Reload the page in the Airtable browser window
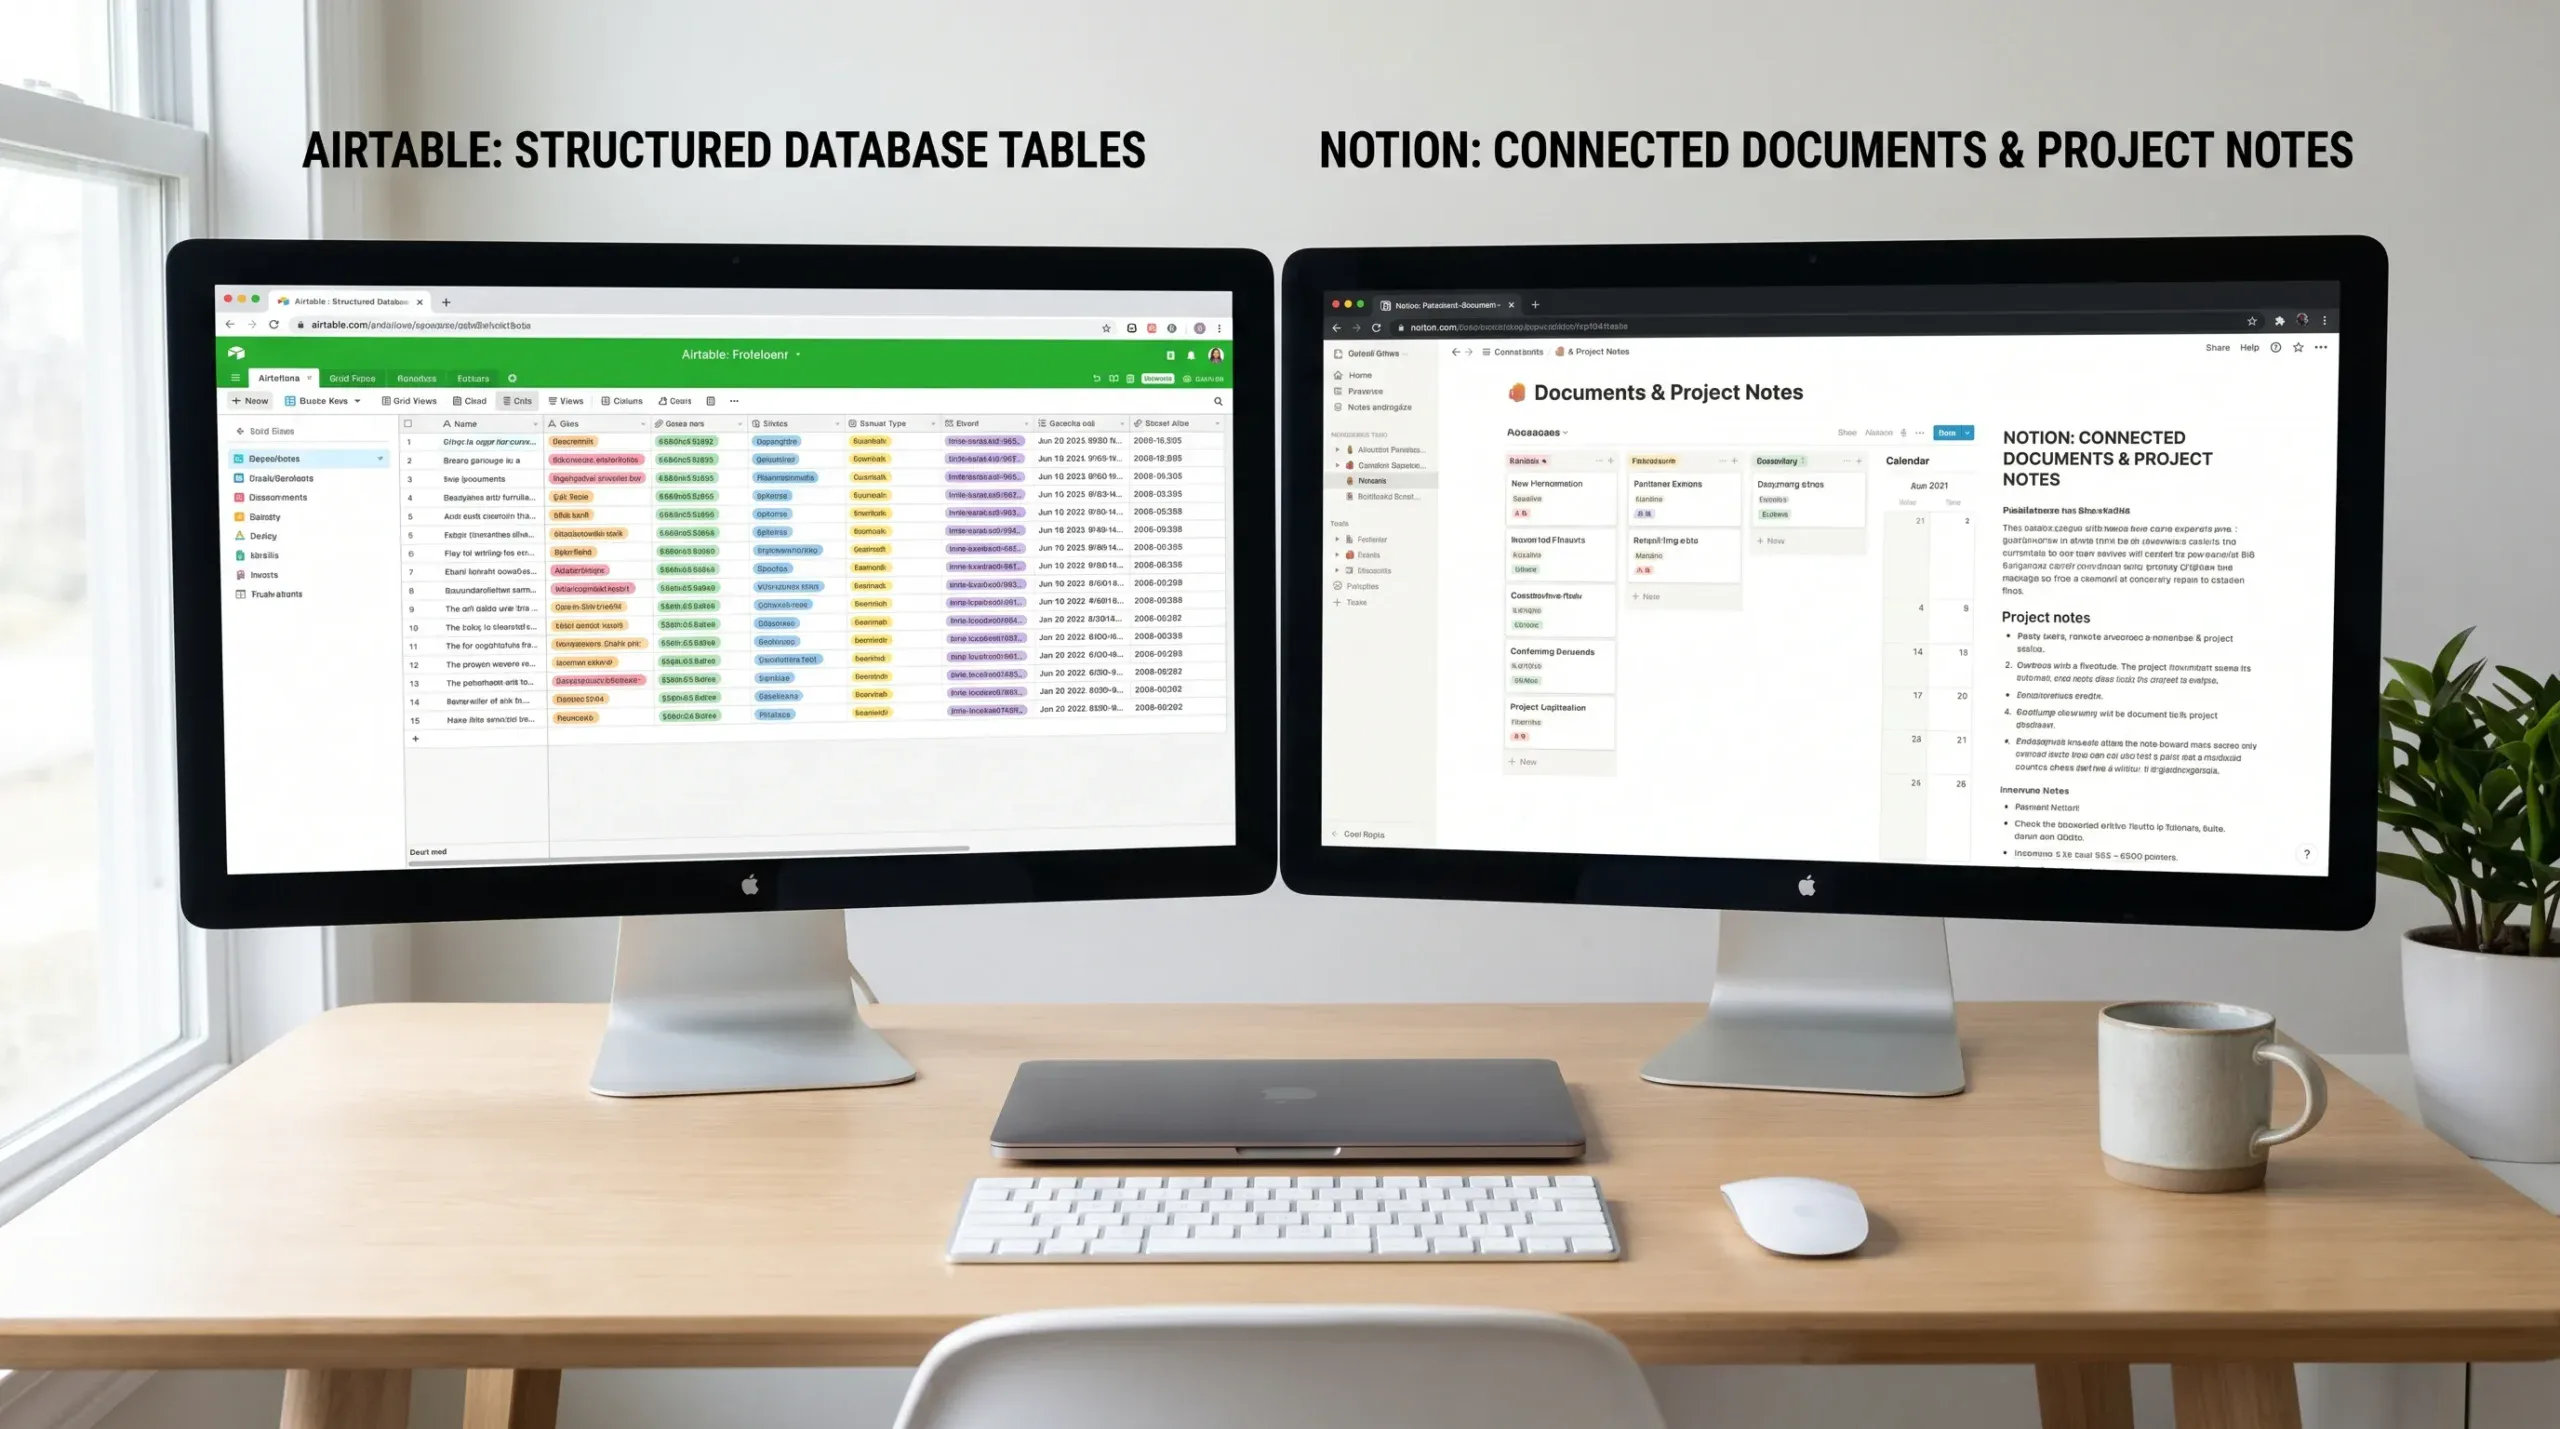The width and height of the screenshot is (2560, 1429). click(274, 324)
